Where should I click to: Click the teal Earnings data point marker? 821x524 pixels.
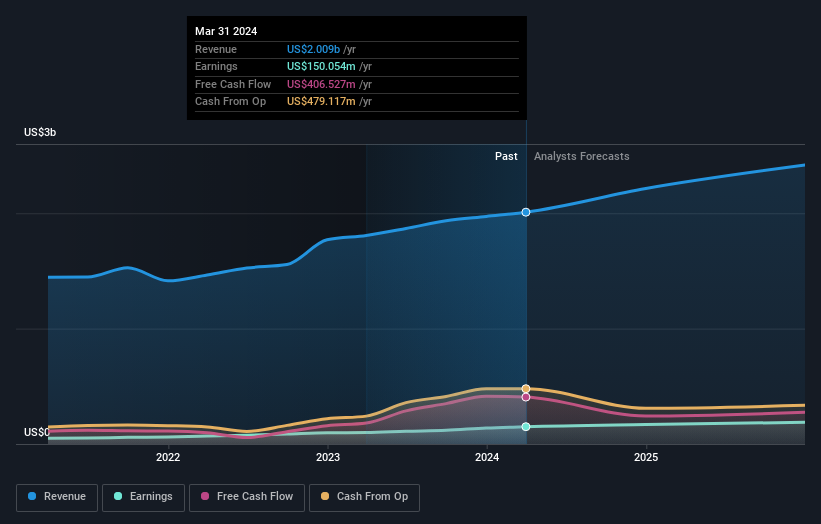coord(526,427)
